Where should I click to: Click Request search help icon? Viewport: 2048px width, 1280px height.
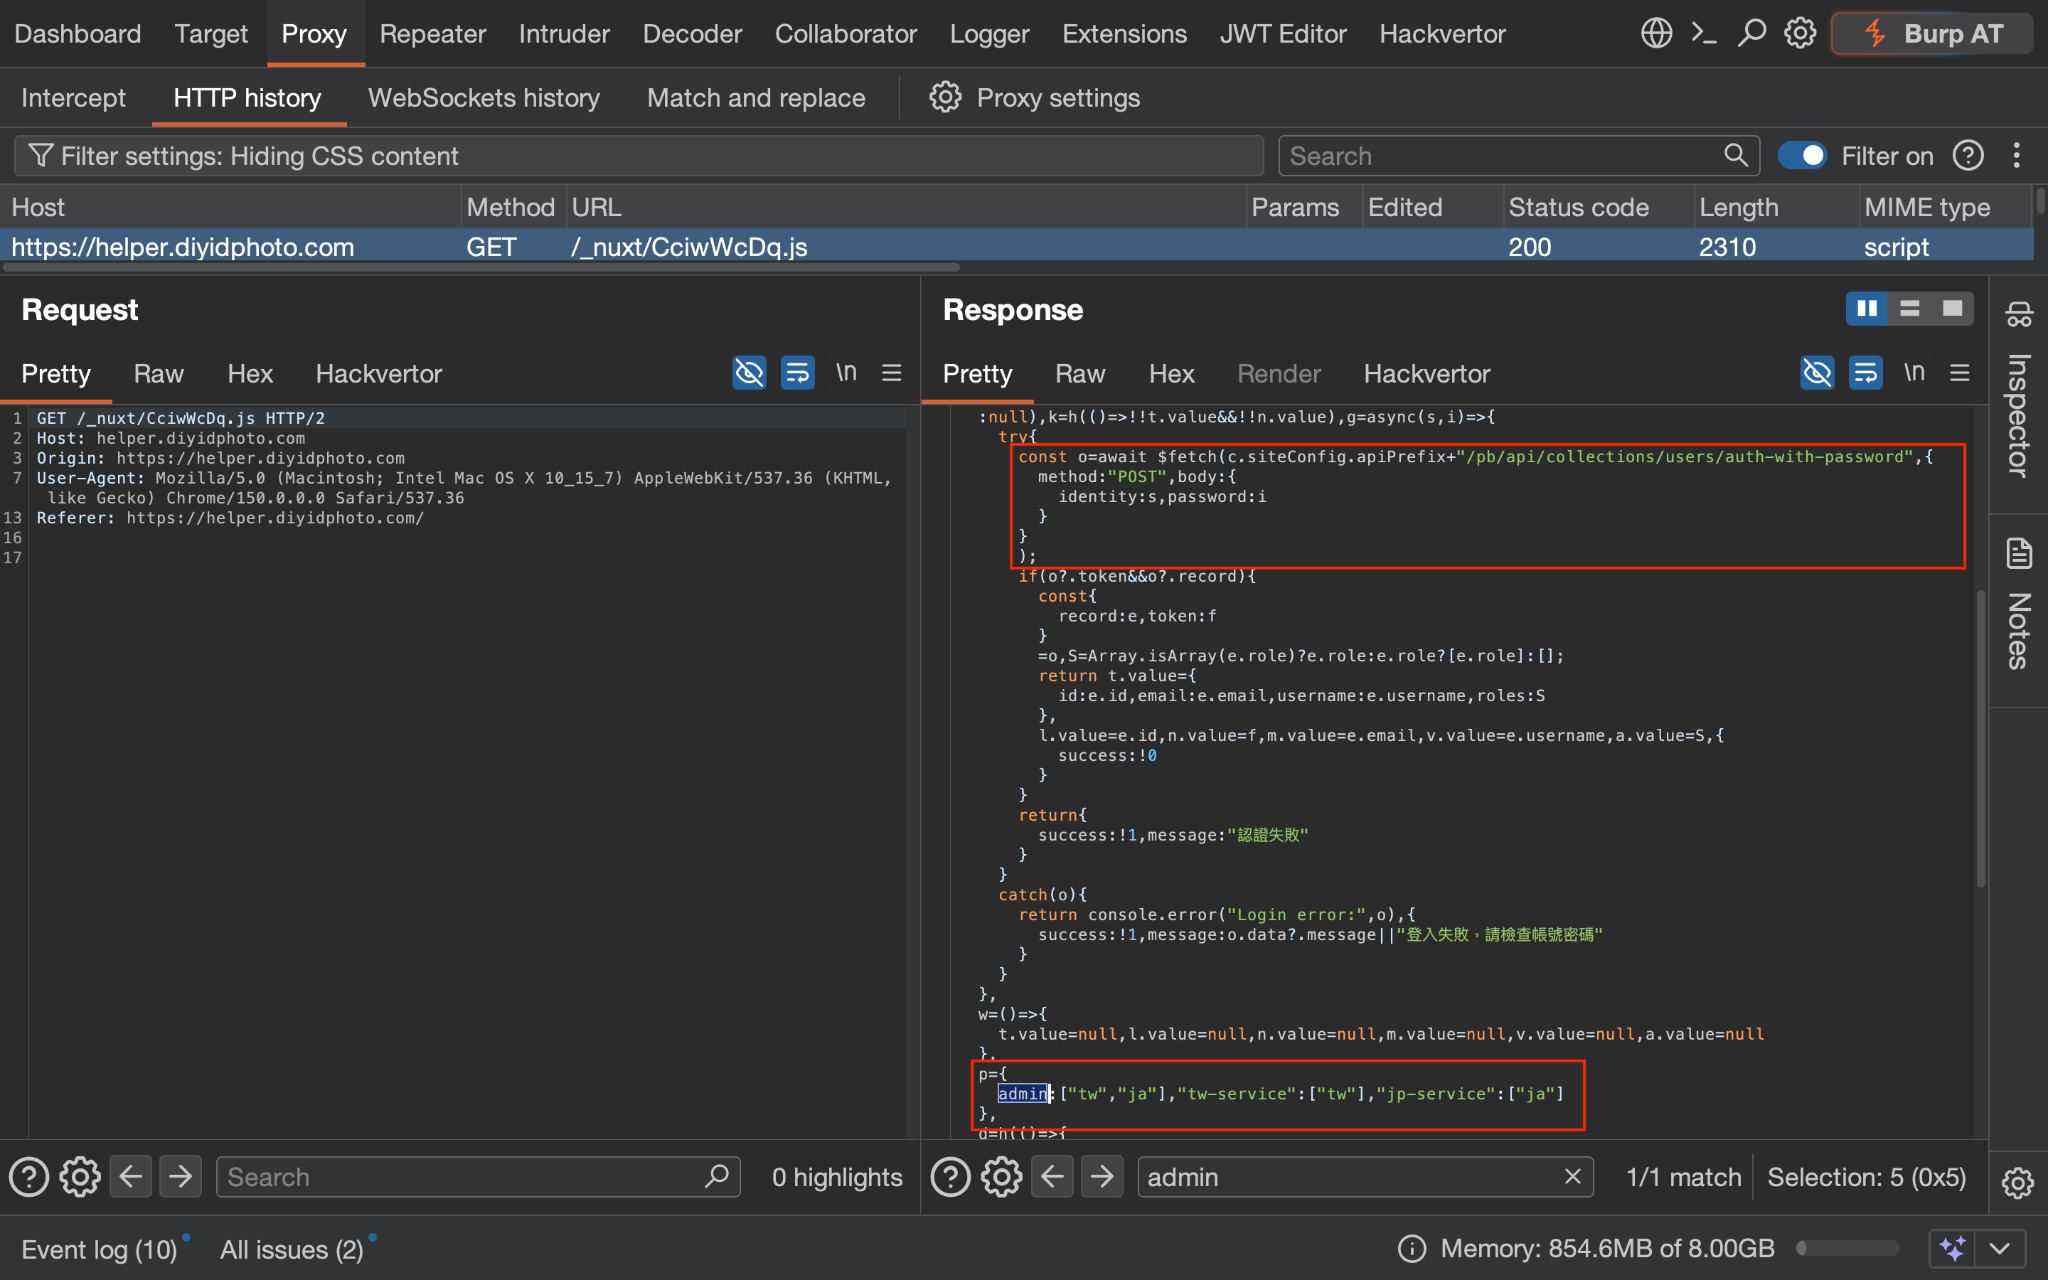29,1177
